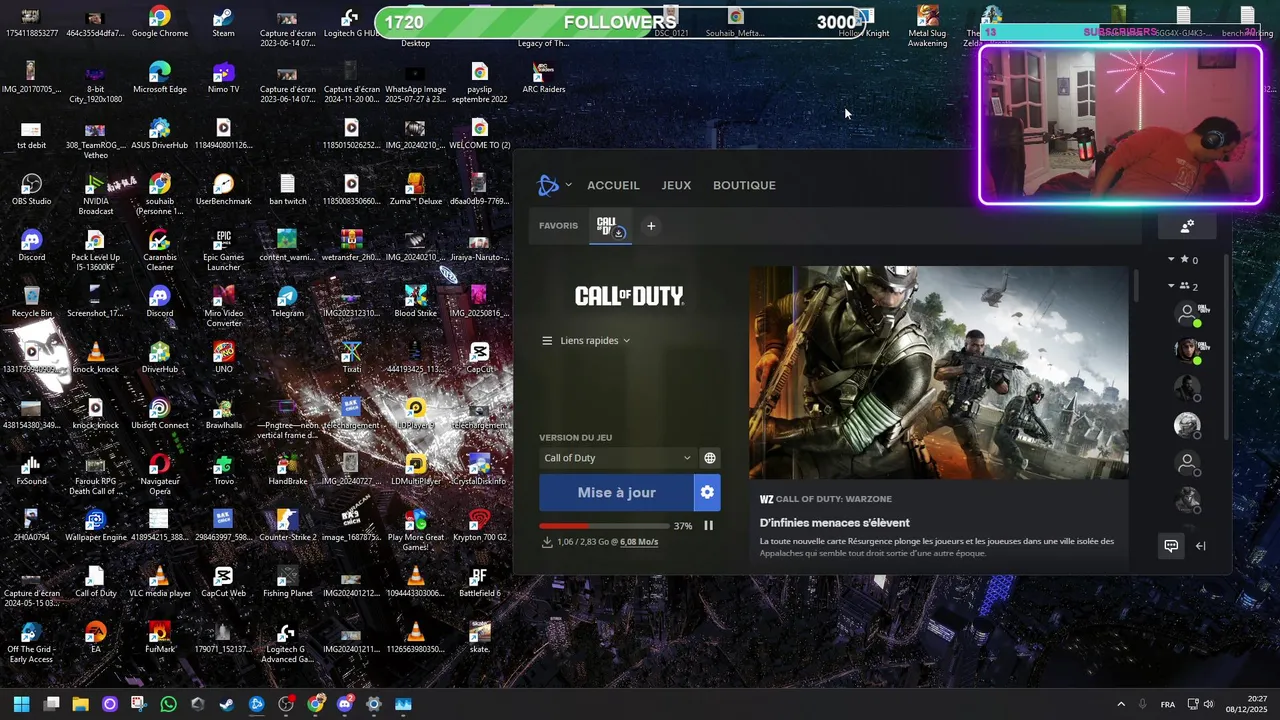
Task: Open the JEUX tab
Action: pos(676,185)
